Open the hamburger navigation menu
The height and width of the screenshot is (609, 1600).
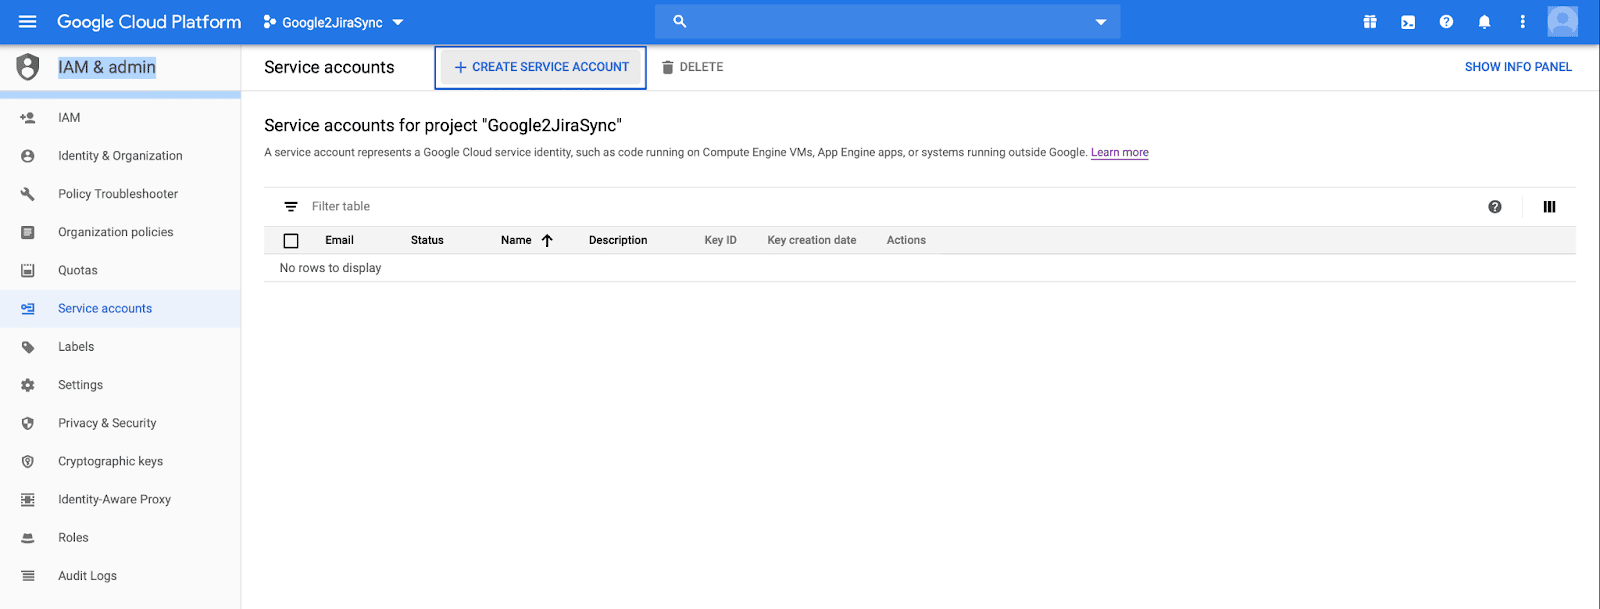coord(27,21)
